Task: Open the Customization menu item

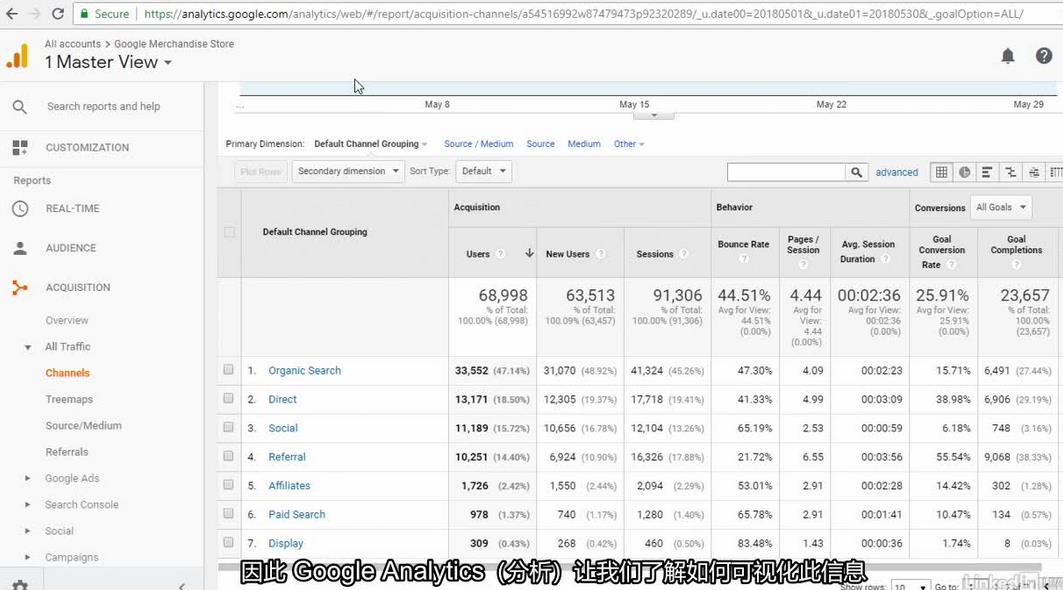Action: (x=87, y=147)
